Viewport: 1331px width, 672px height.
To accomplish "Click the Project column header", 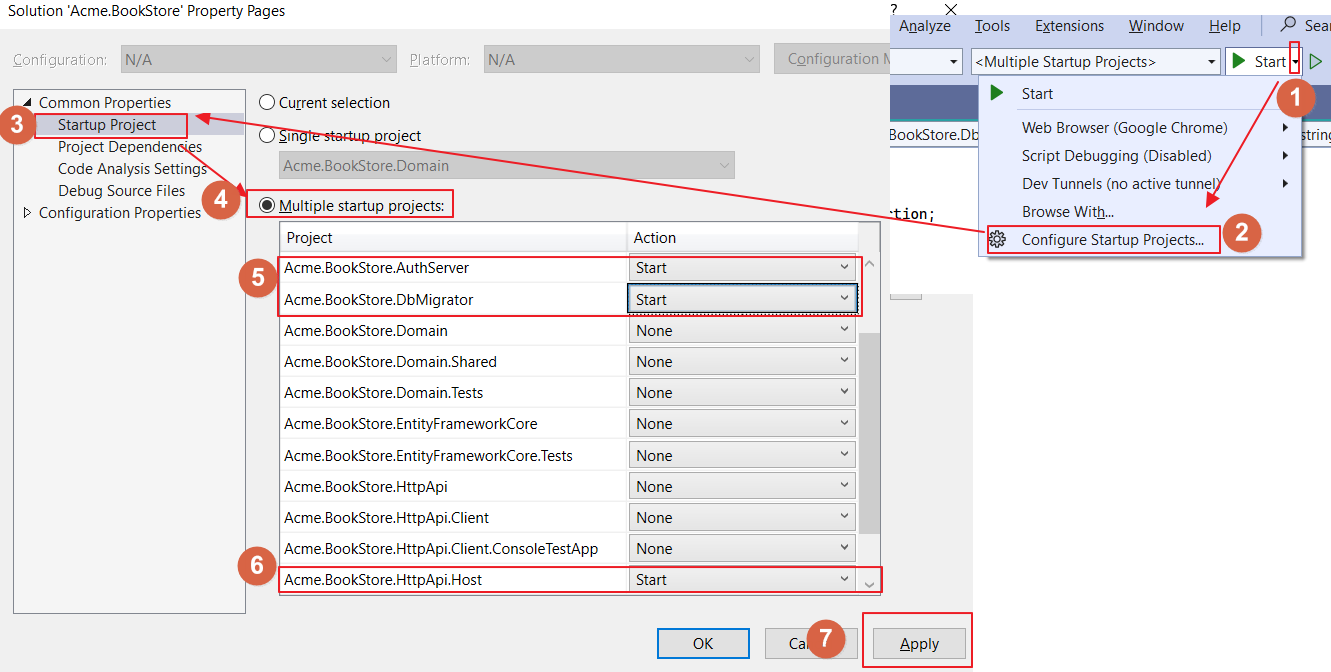I will point(453,237).
